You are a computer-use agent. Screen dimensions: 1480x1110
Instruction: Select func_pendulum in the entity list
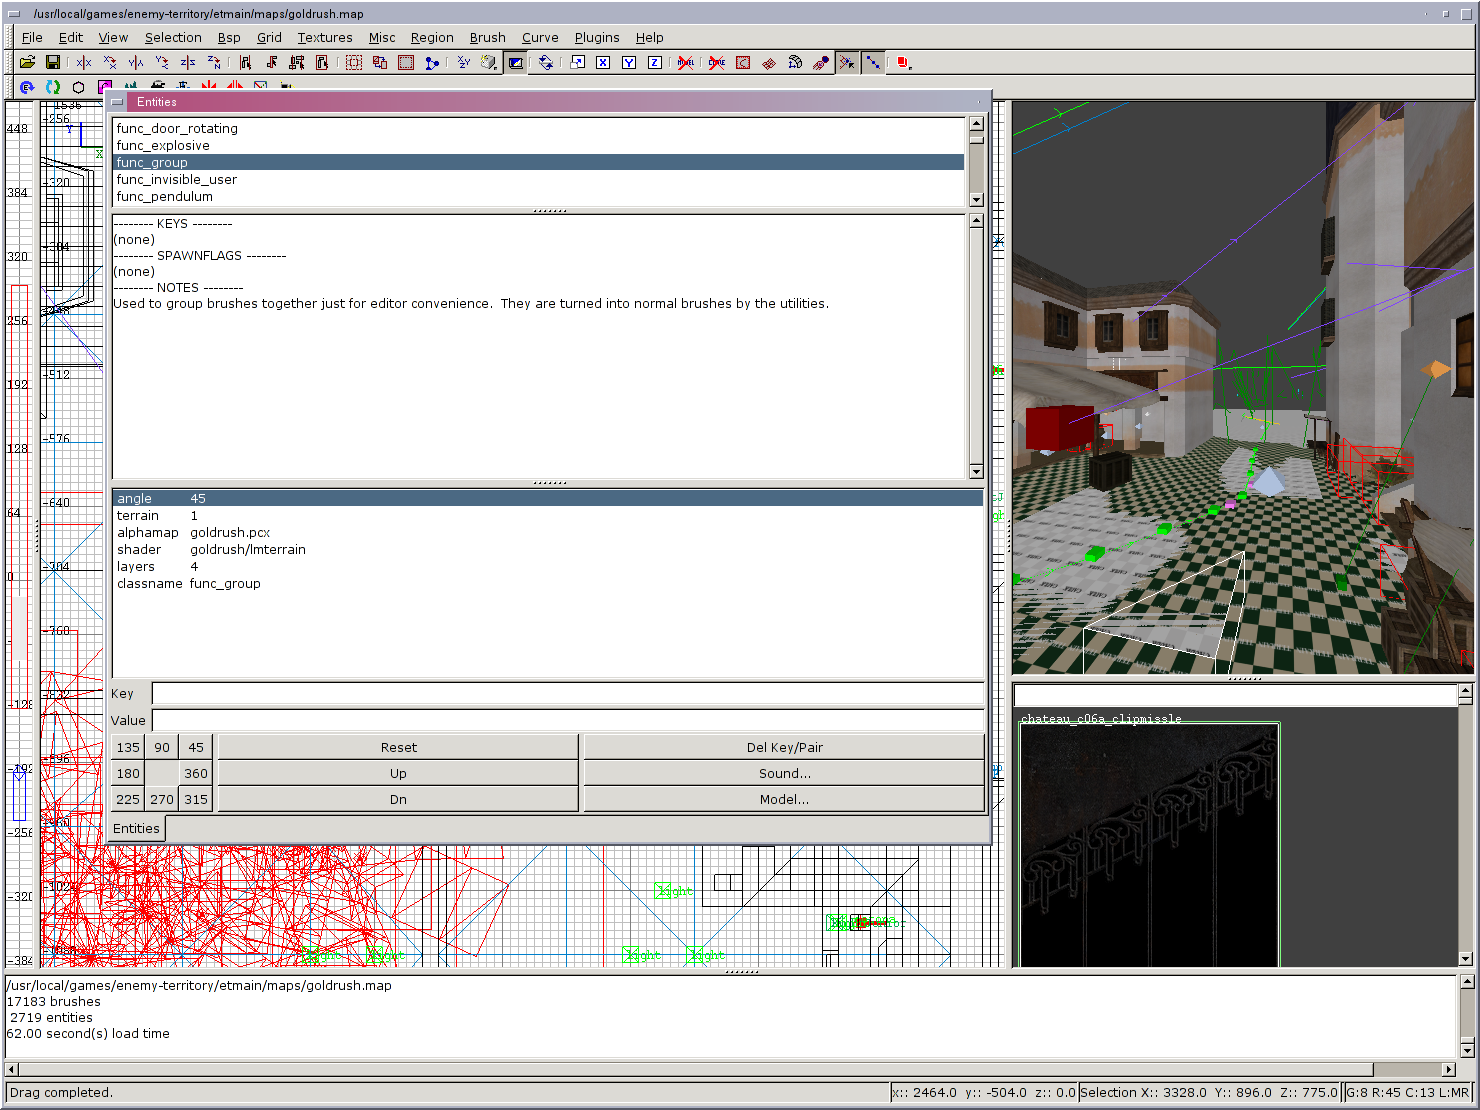tap(539, 196)
